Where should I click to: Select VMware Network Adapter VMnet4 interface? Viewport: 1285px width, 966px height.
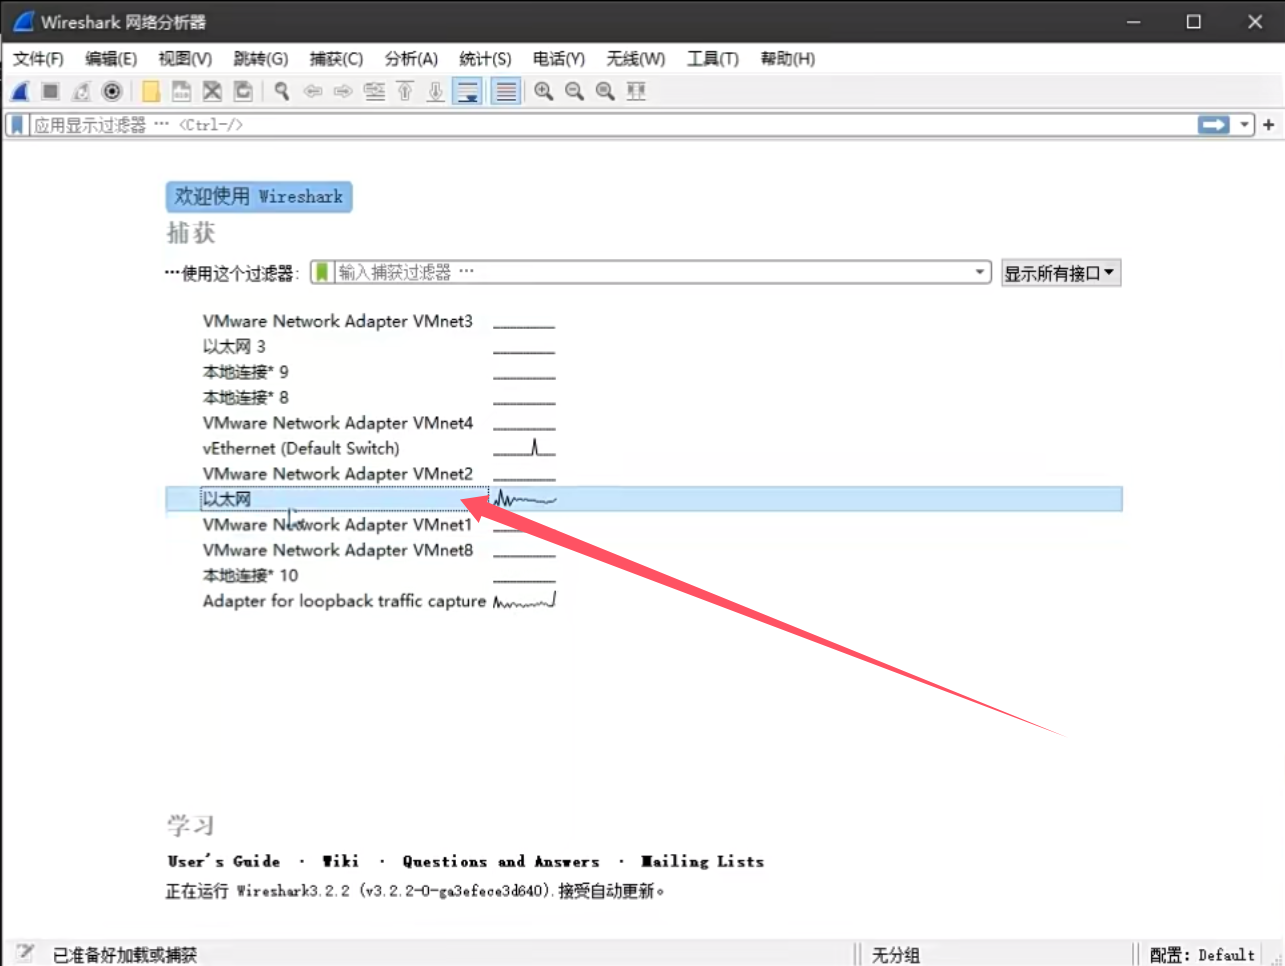(338, 423)
